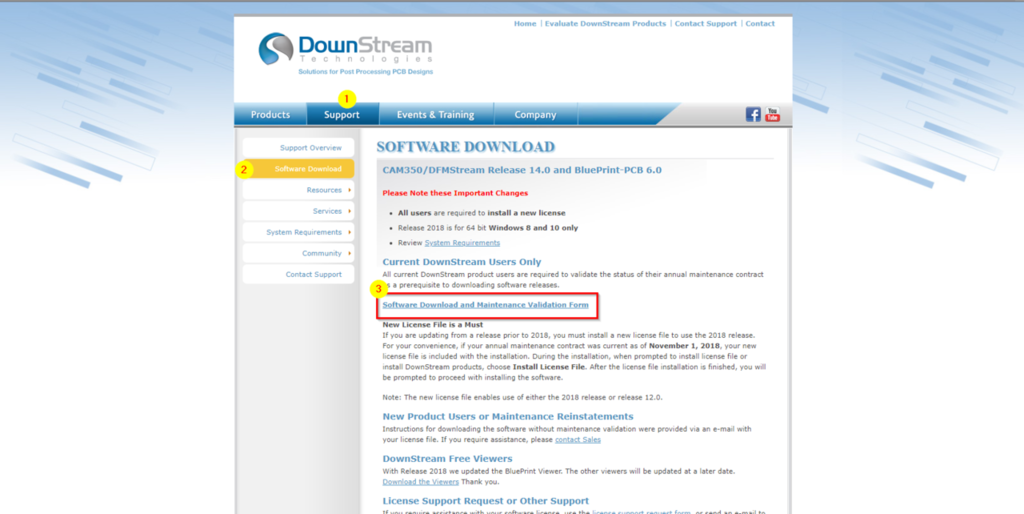Screen dimensions: 1024x514
Task: Select Support Overview in sidebar
Action: (298, 148)
